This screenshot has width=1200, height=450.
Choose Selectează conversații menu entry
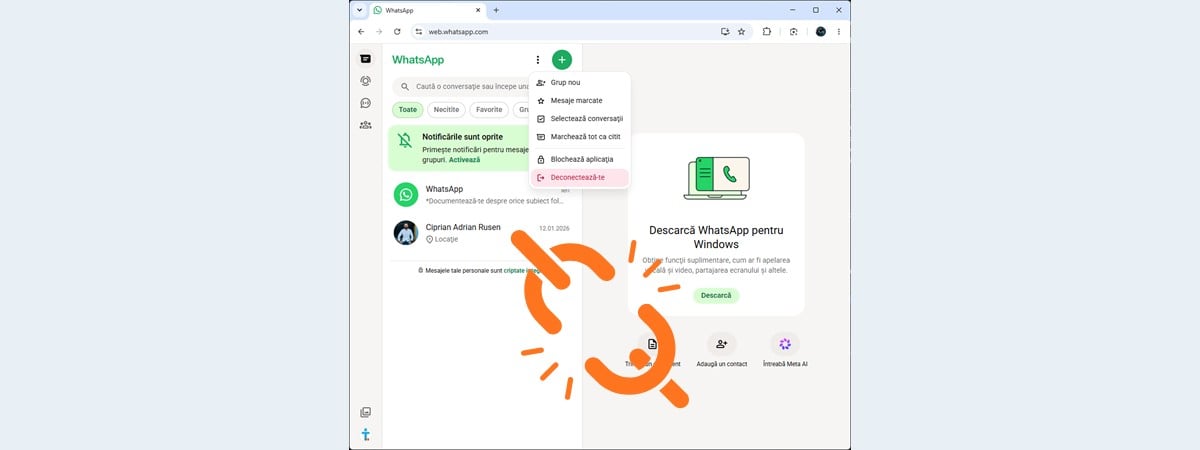580,118
